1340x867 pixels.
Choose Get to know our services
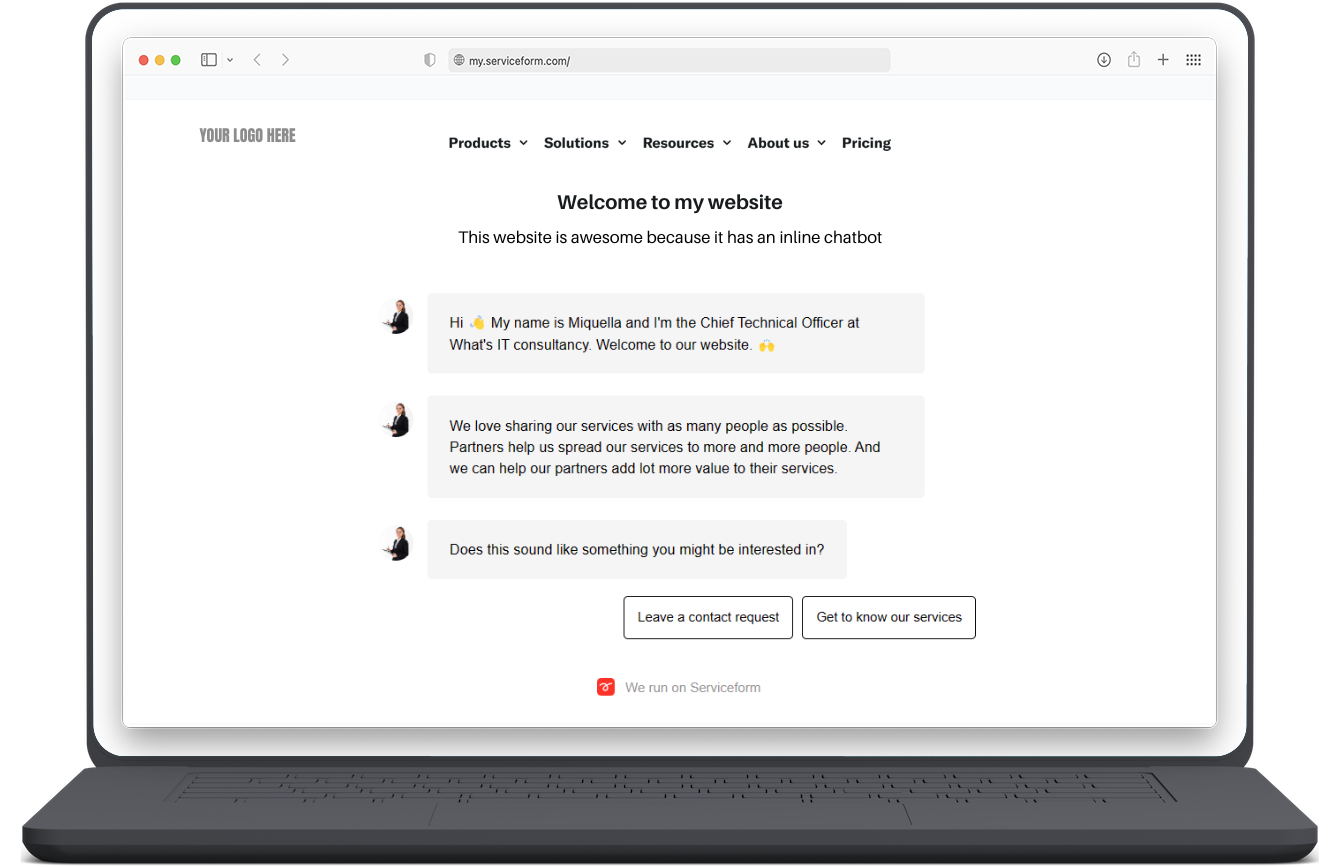click(x=889, y=618)
